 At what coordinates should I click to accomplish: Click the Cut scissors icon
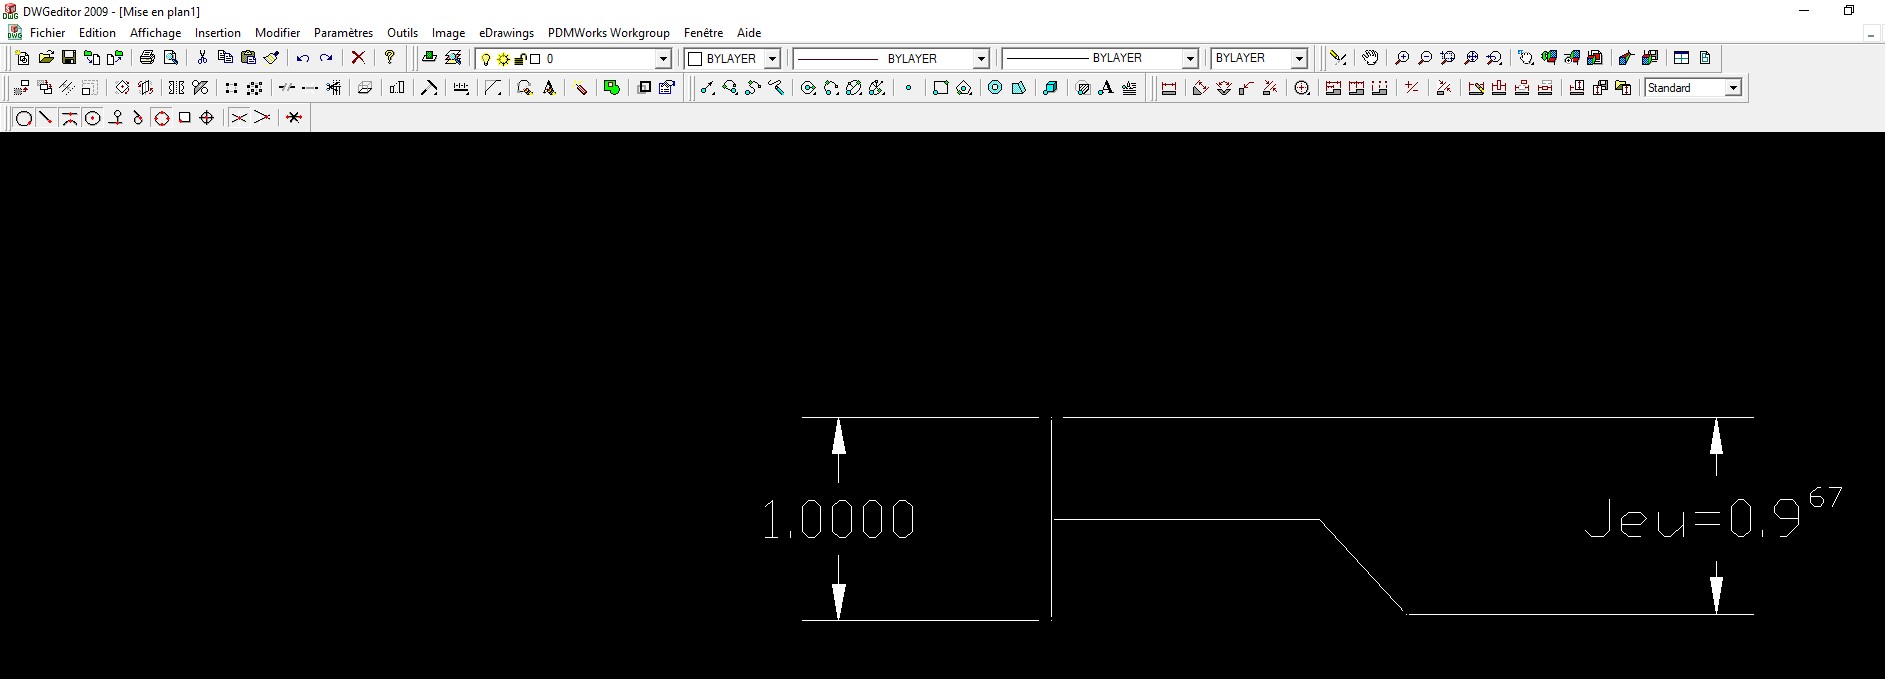(x=202, y=58)
